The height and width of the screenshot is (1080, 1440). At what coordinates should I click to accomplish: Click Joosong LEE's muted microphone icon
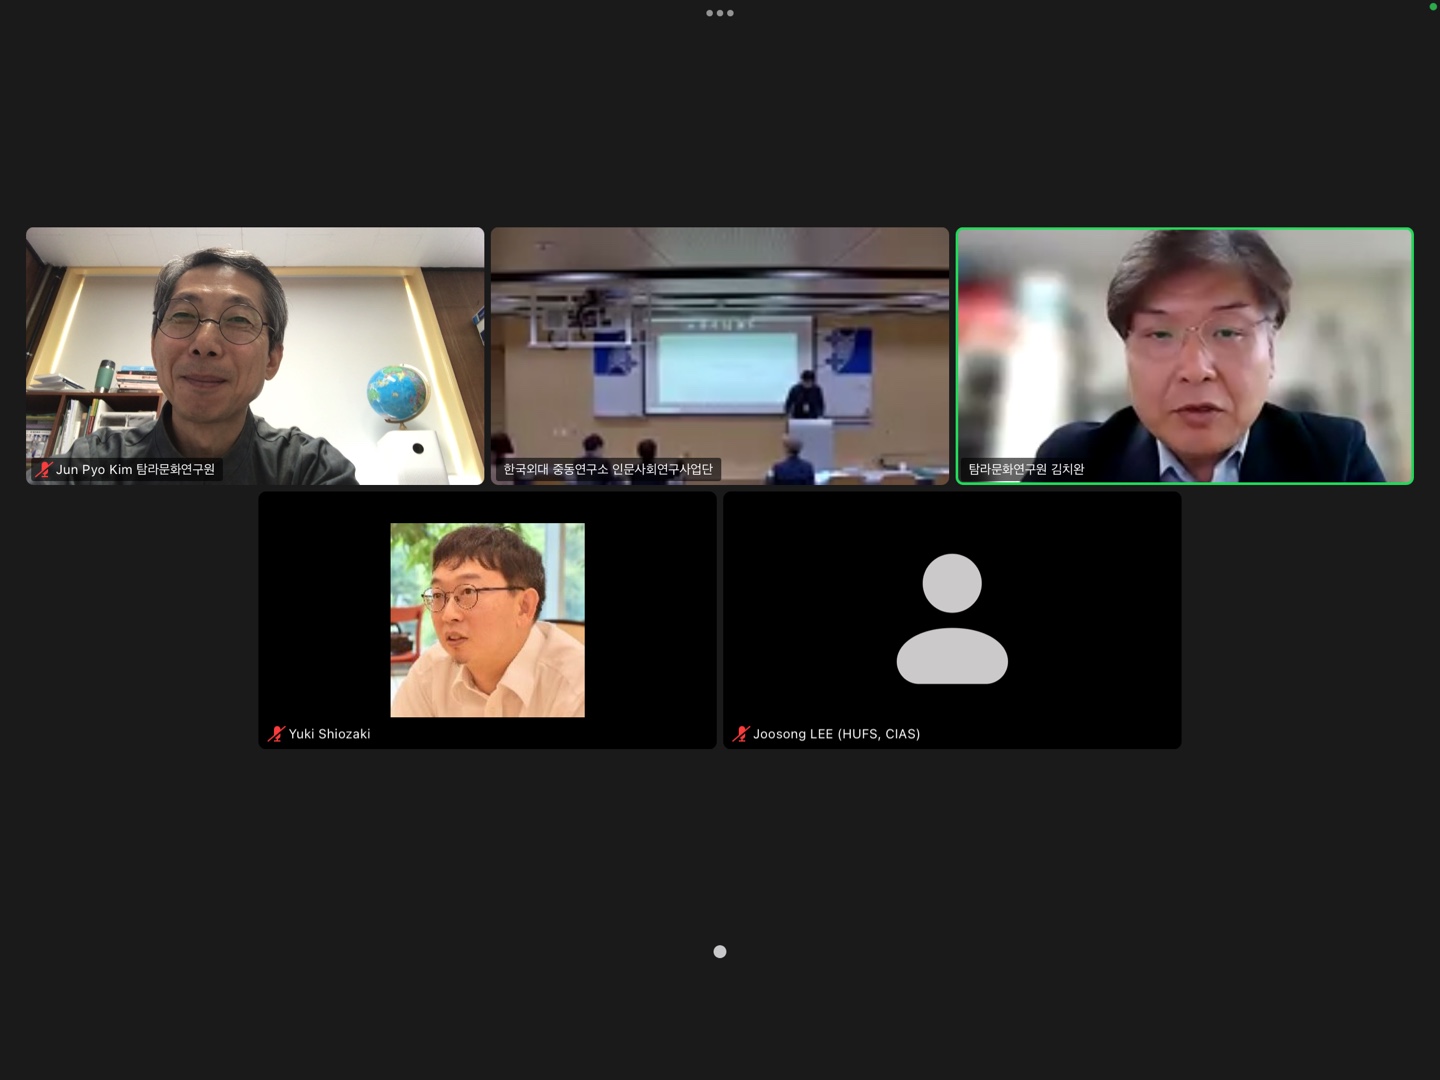[x=741, y=734]
